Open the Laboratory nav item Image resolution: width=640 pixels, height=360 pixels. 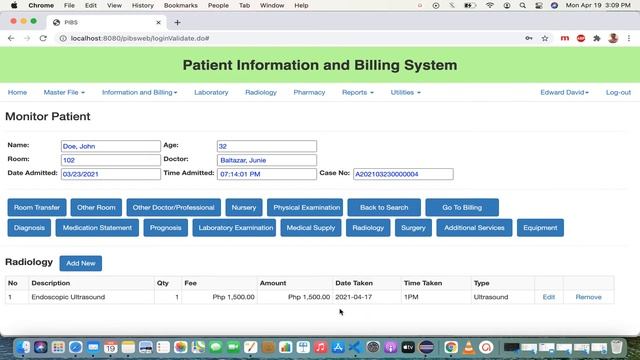pyautogui.click(x=211, y=92)
